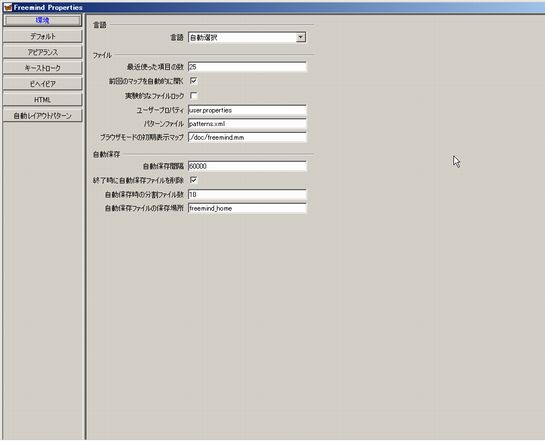Select the 自動レイアウトパターン tab
Image resolution: width=545 pixels, height=441 pixels.
coord(42,116)
